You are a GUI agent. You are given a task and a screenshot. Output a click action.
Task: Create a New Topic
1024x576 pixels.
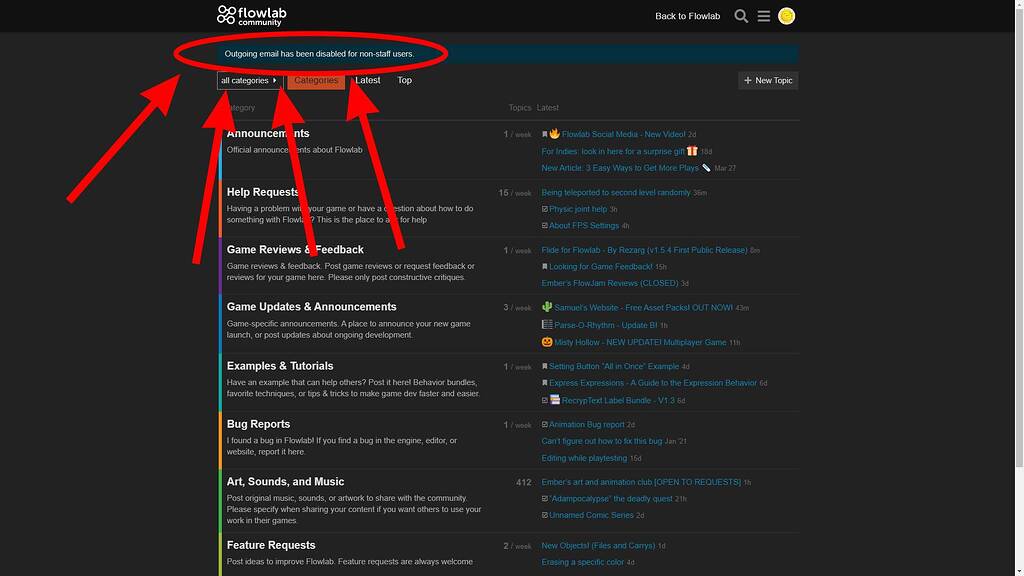pyautogui.click(x=768, y=80)
